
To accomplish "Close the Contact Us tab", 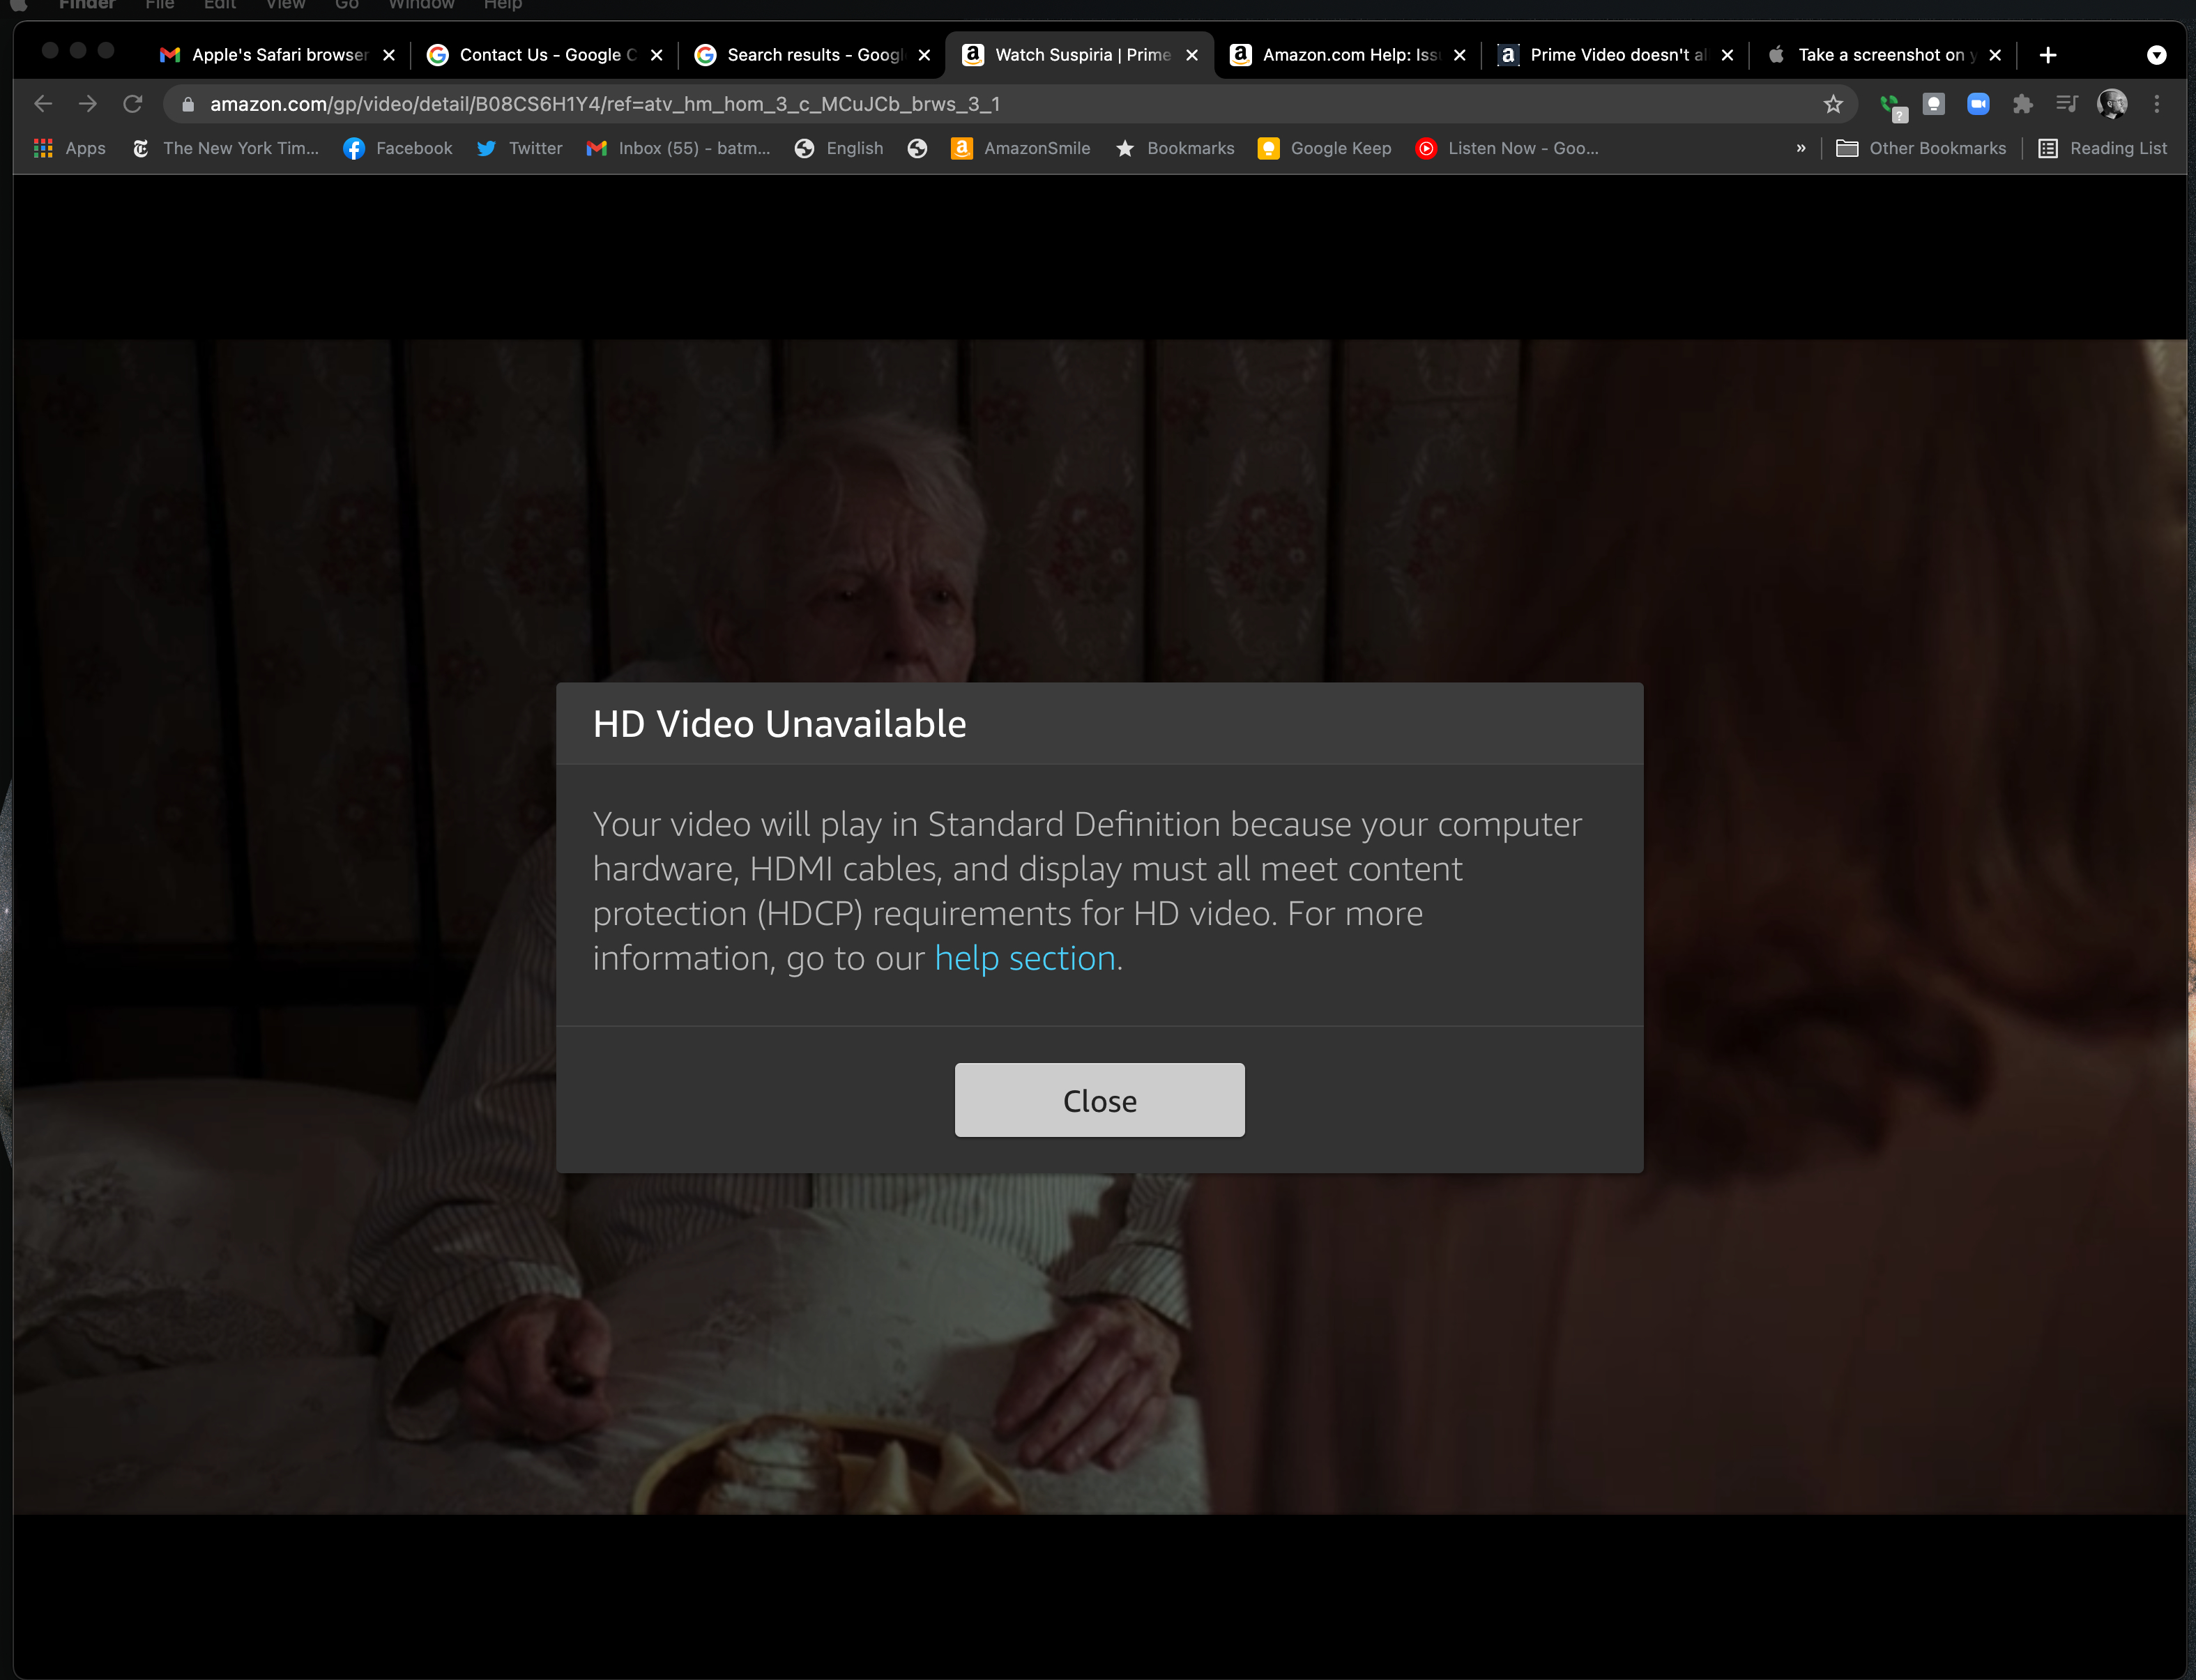I will (657, 55).
